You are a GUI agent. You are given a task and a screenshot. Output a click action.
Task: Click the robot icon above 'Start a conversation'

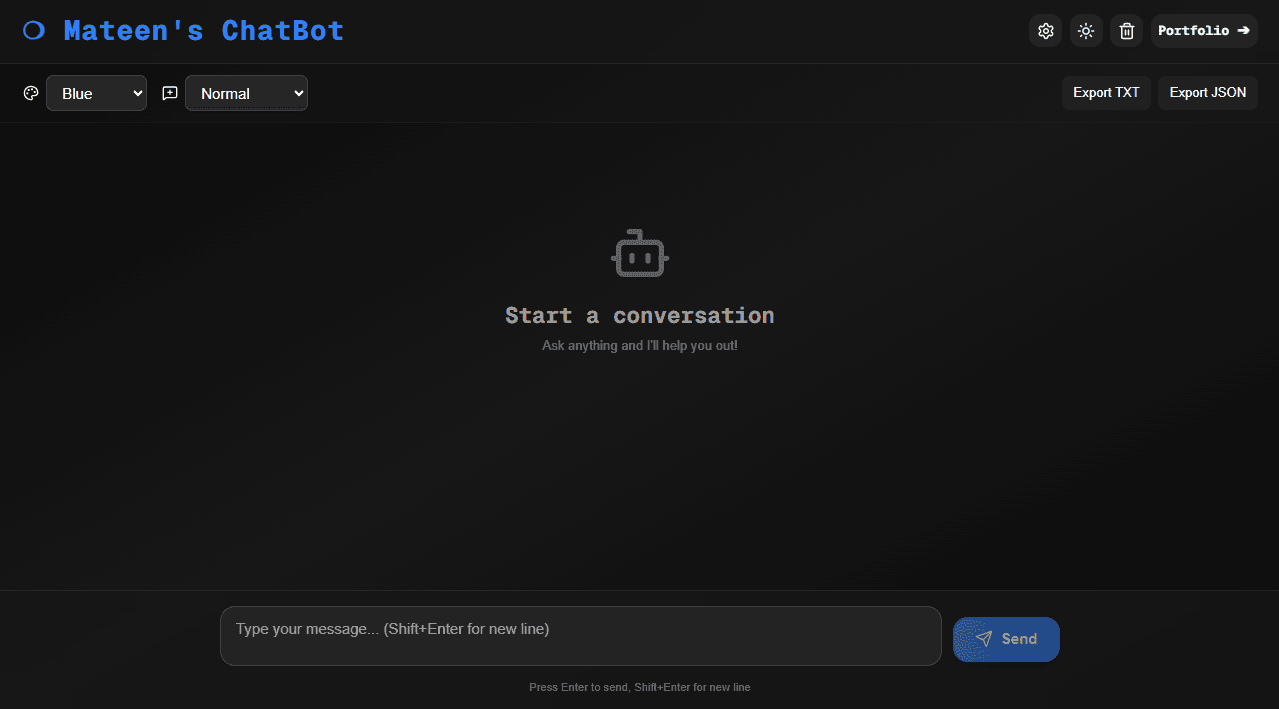[x=639, y=253]
